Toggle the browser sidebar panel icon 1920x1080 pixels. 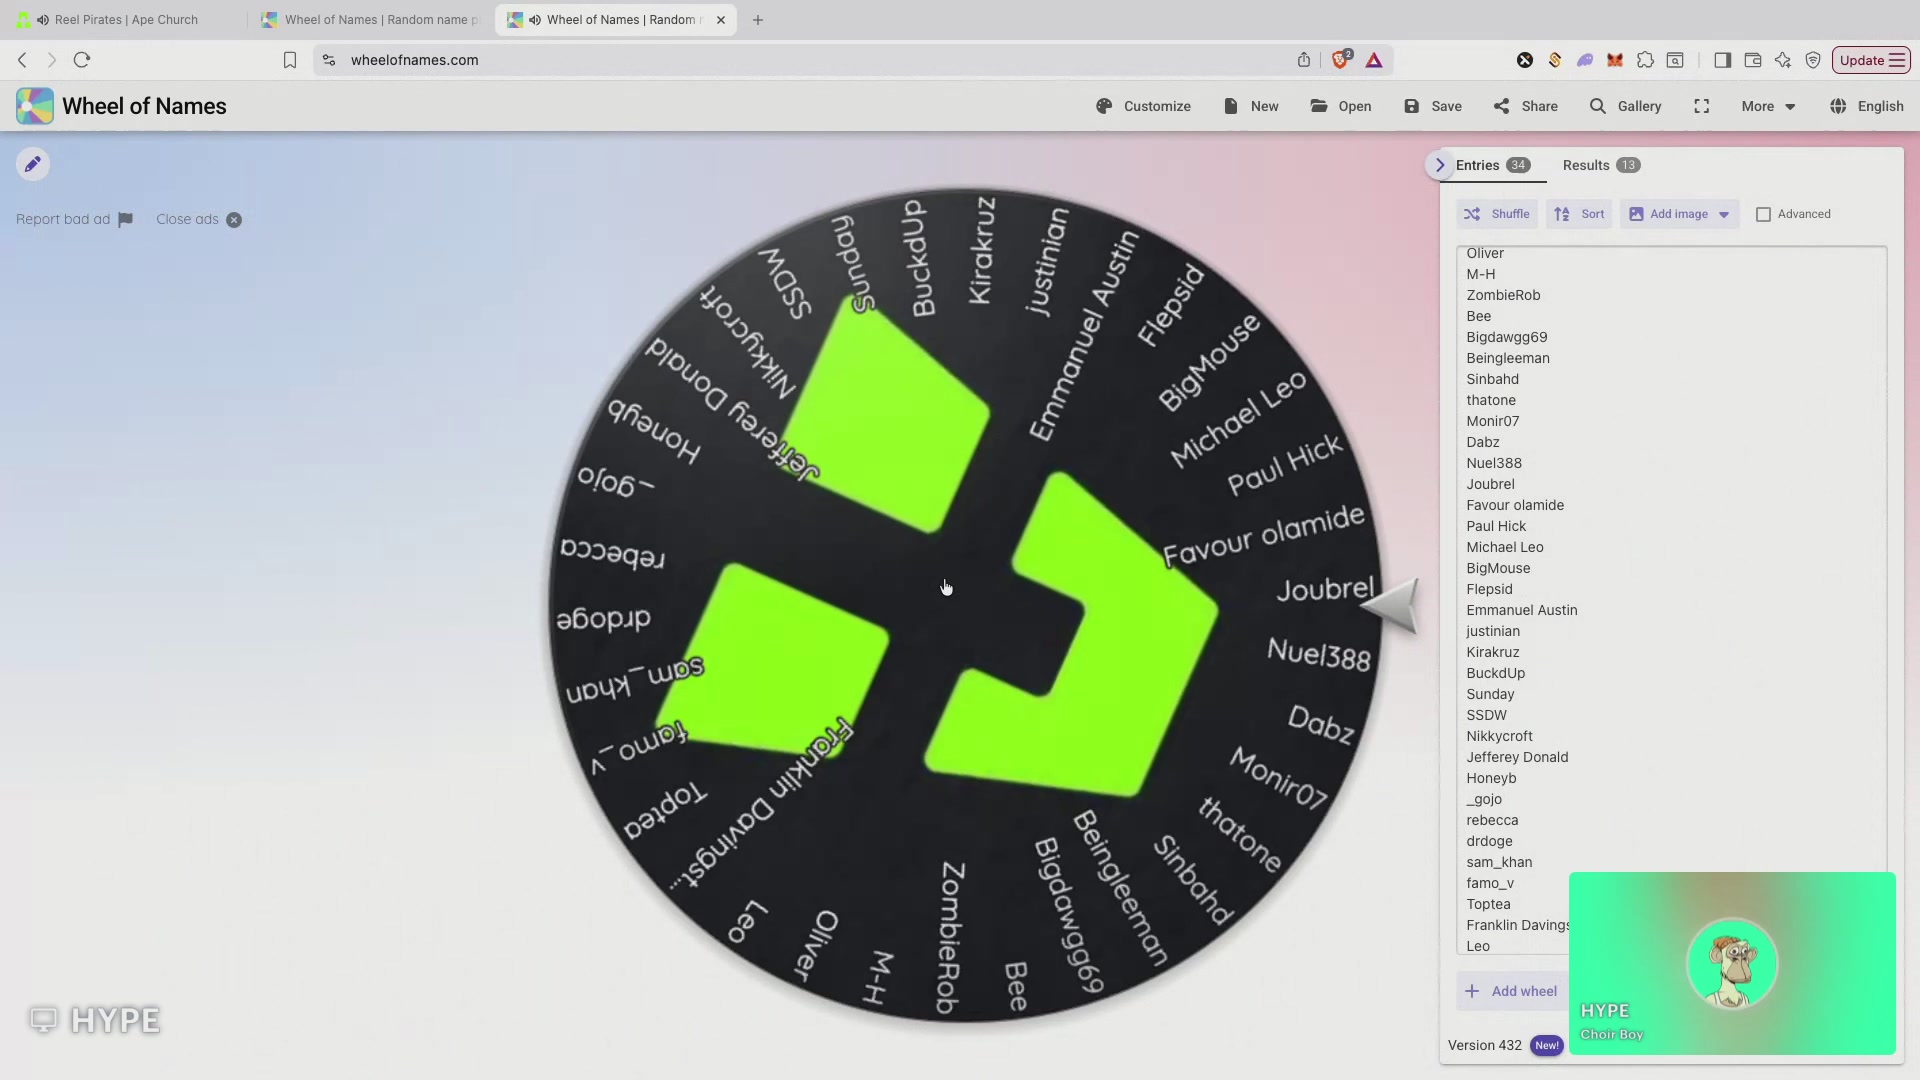pos(1722,60)
